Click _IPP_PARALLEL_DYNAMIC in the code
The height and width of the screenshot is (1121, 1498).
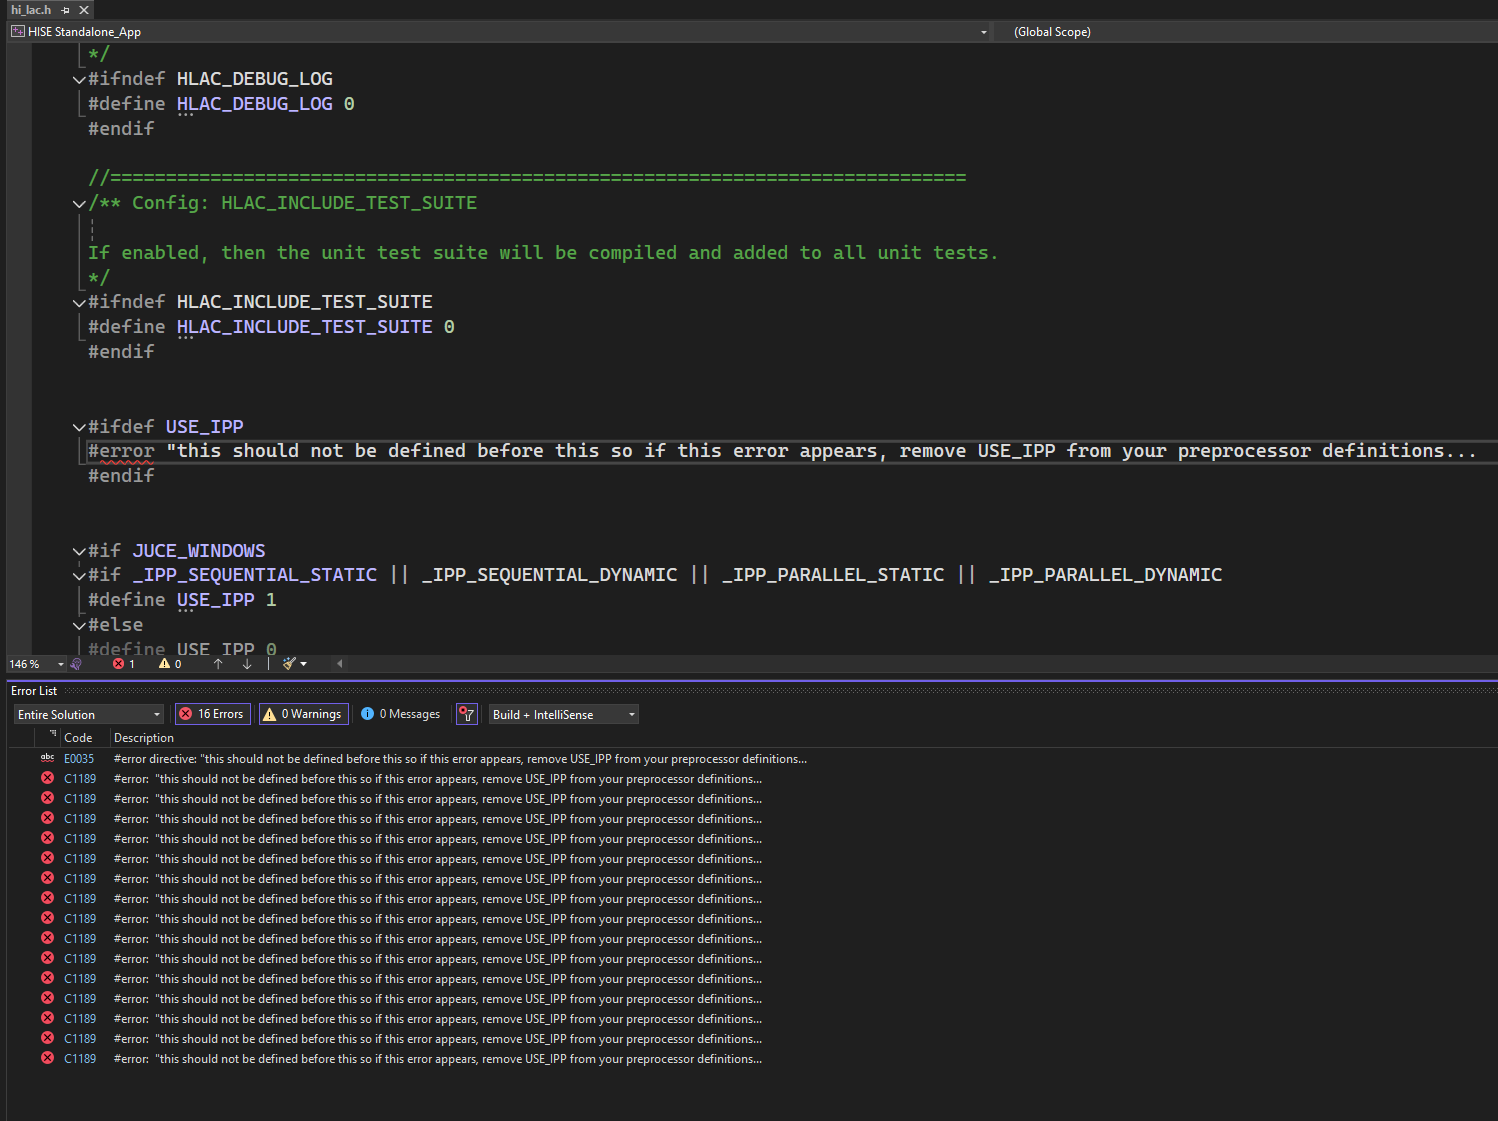[1105, 575]
